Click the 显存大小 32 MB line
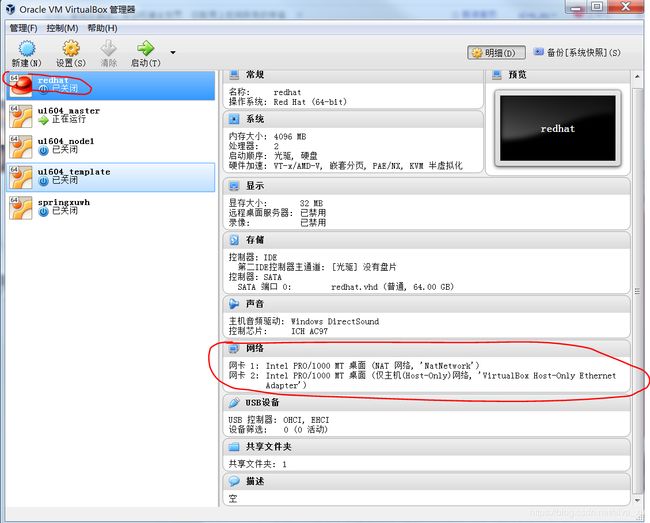 [276, 203]
